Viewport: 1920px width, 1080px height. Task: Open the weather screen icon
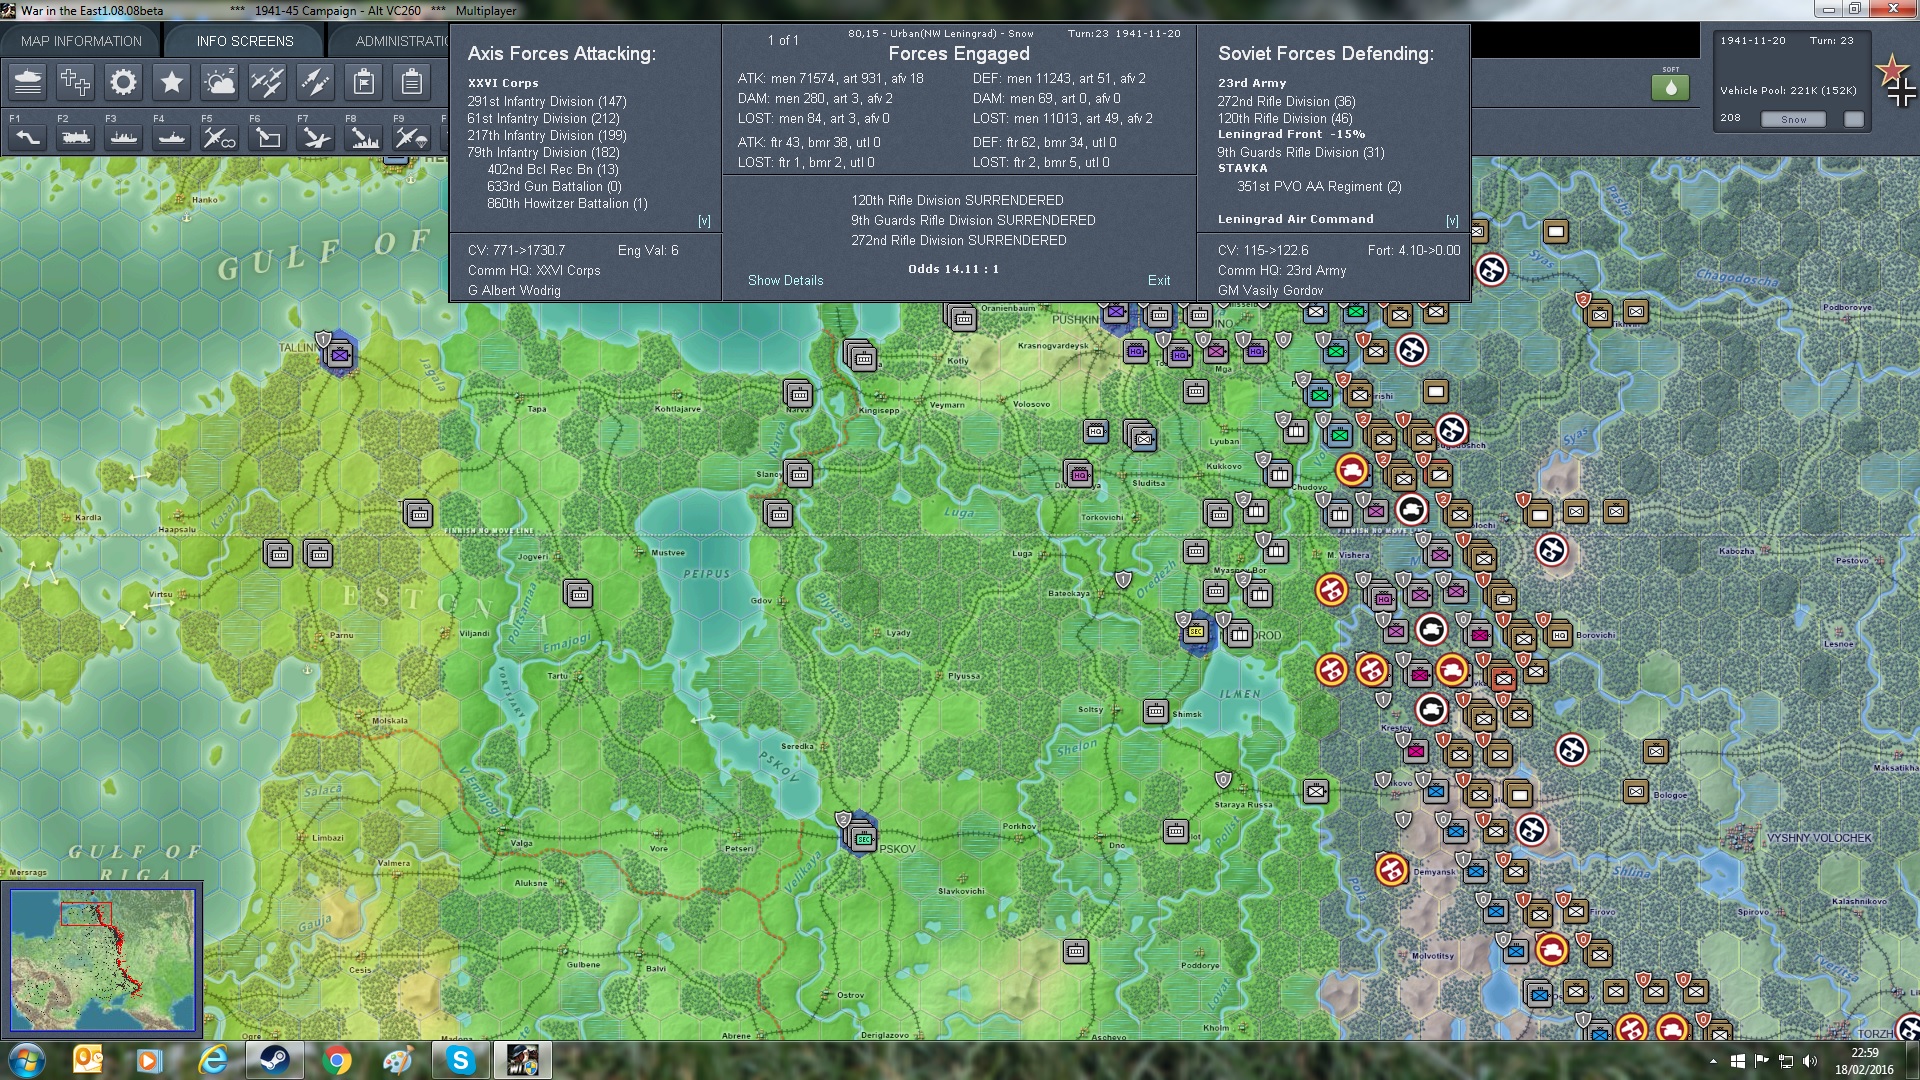click(219, 82)
